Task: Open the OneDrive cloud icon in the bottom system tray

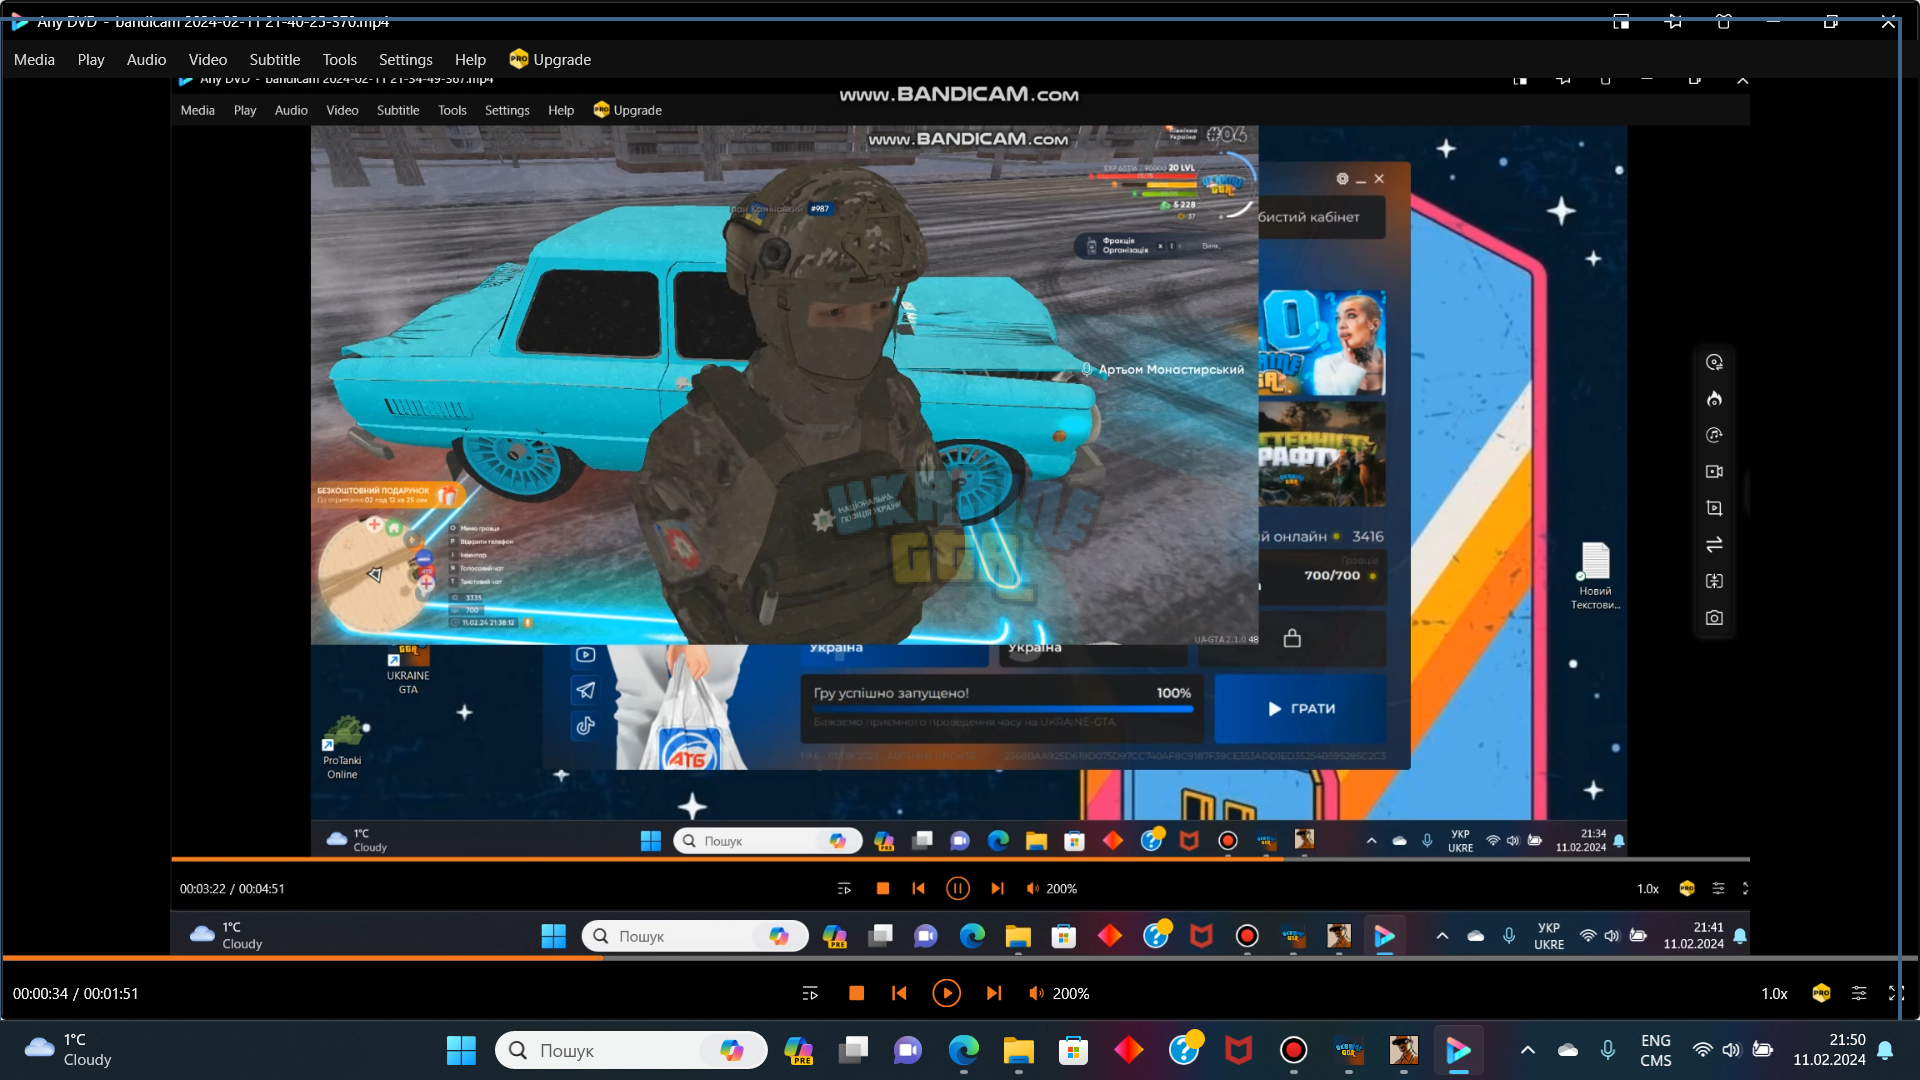Action: click(x=1567, y=1051)
